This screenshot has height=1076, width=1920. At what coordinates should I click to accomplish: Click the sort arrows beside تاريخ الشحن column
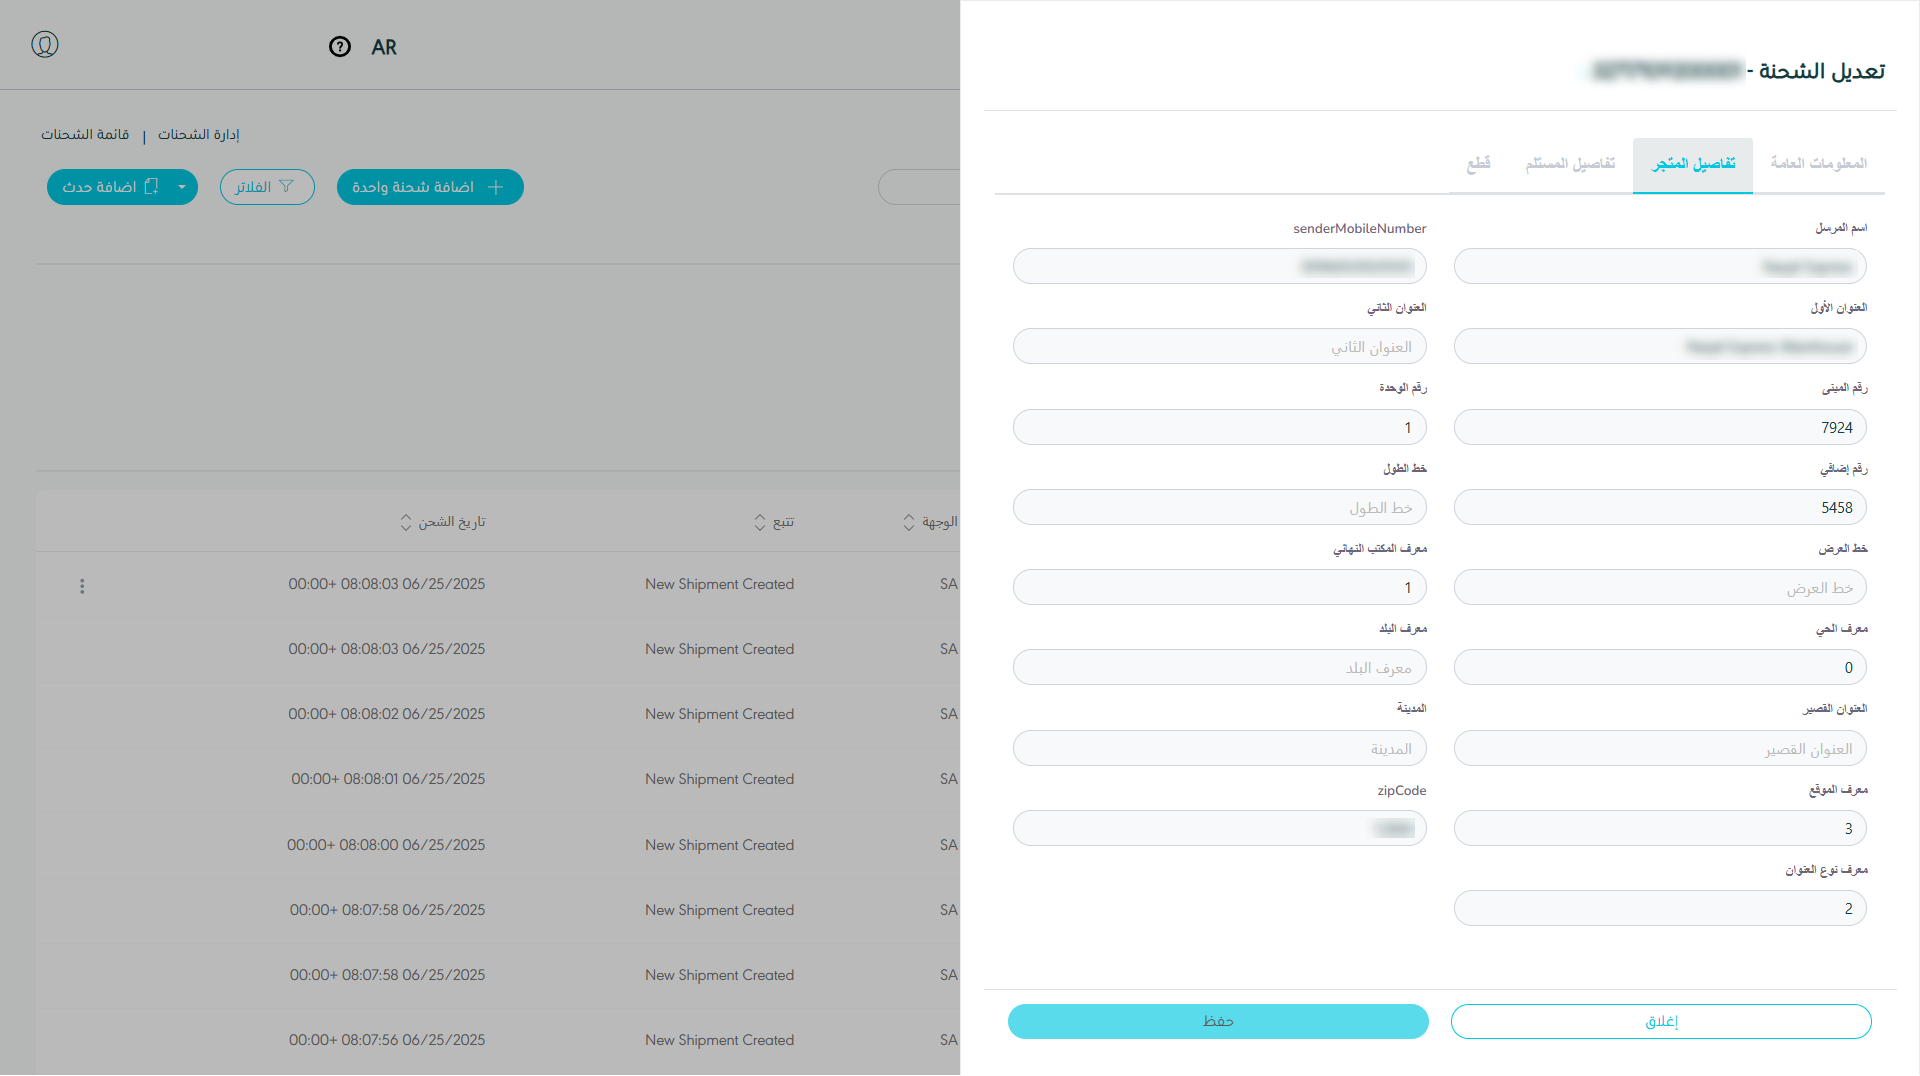(406, 522)
